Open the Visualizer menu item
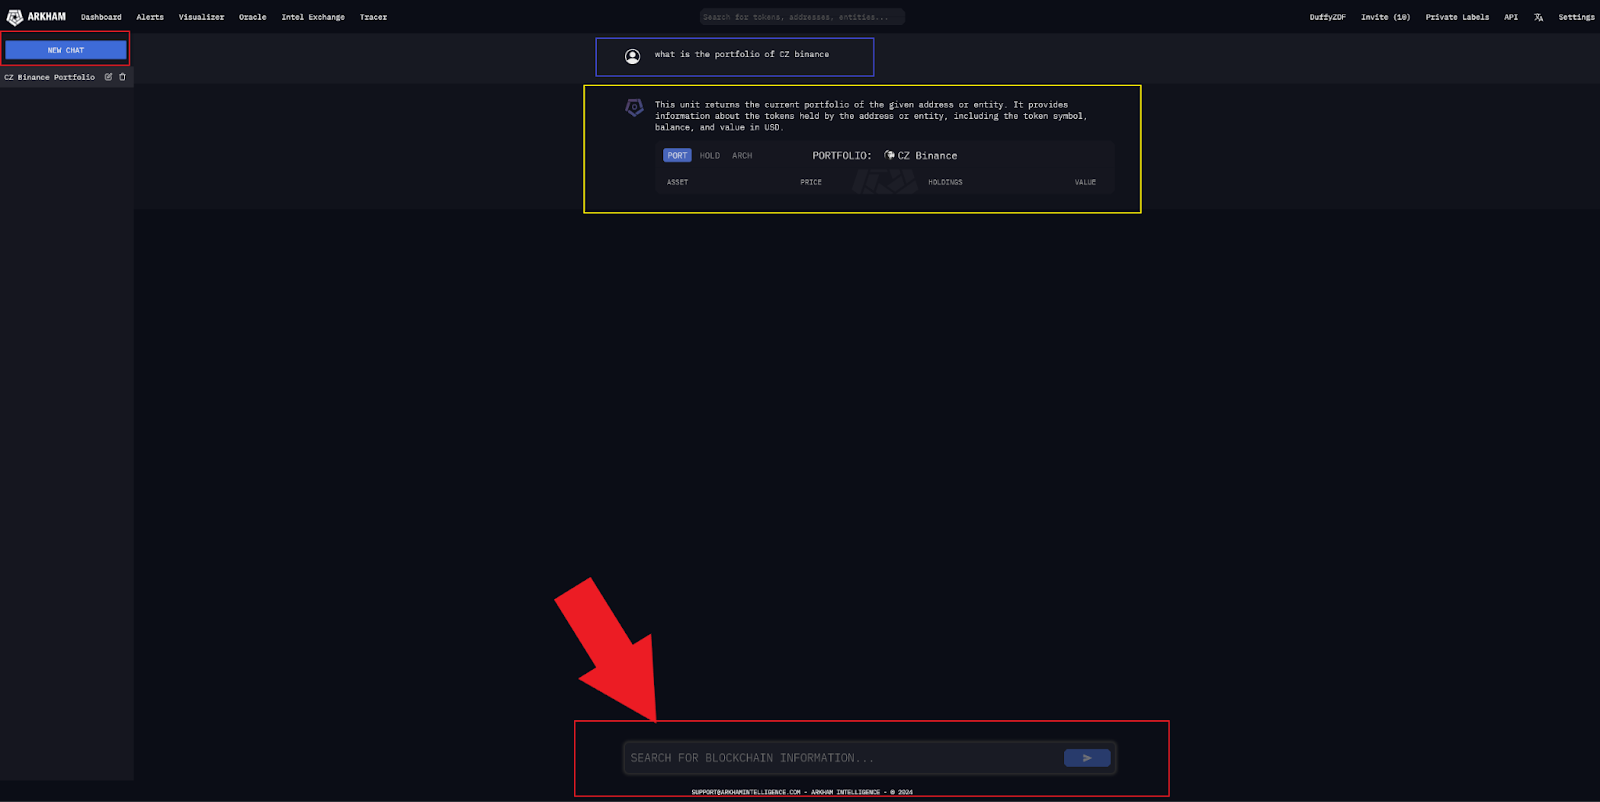 [201, 17]
